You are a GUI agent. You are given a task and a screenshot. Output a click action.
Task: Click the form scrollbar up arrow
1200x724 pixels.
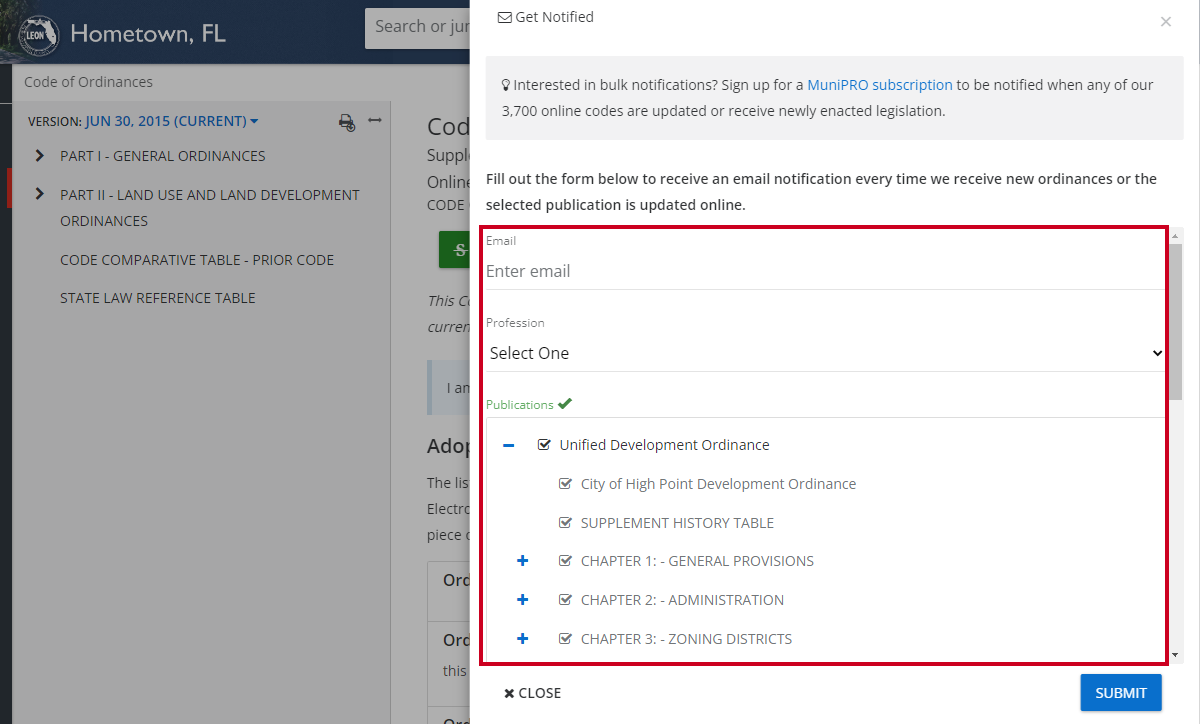tap(1175, 236)
